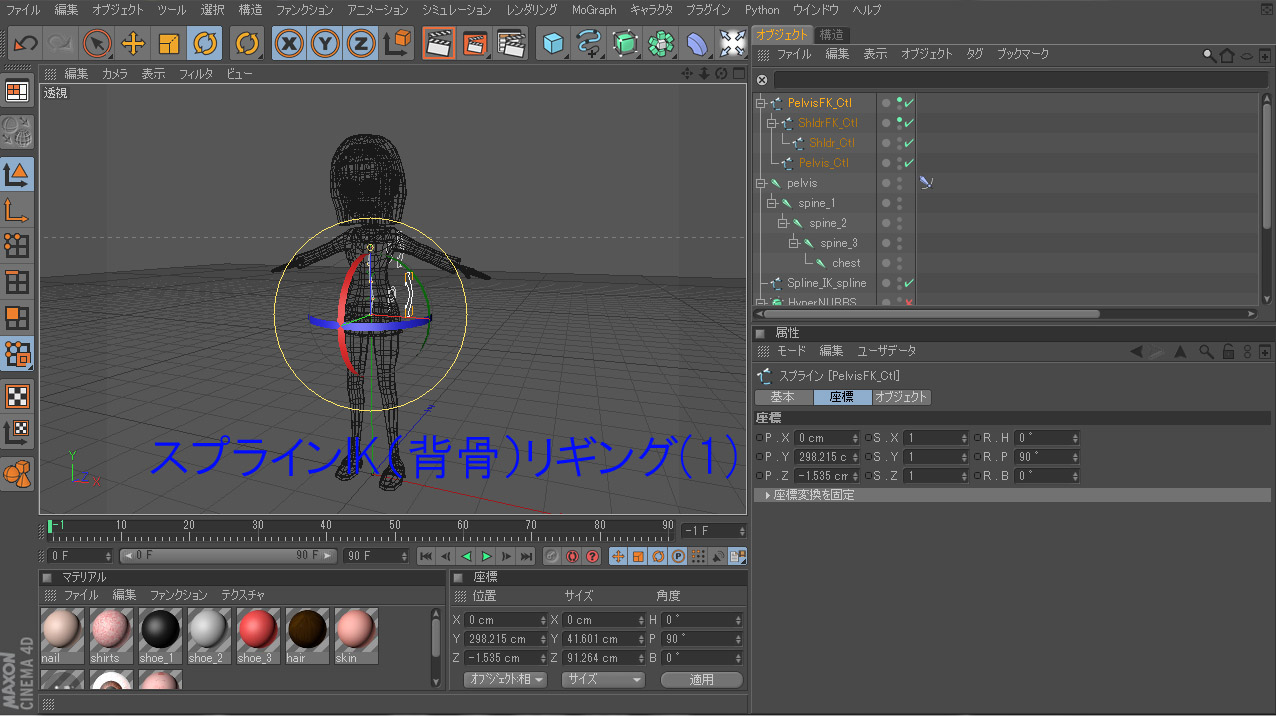The height and width of the screenshot is (716, 1276).
Task: Open the render to Picture Viewer icon
Action: point(474,44)
